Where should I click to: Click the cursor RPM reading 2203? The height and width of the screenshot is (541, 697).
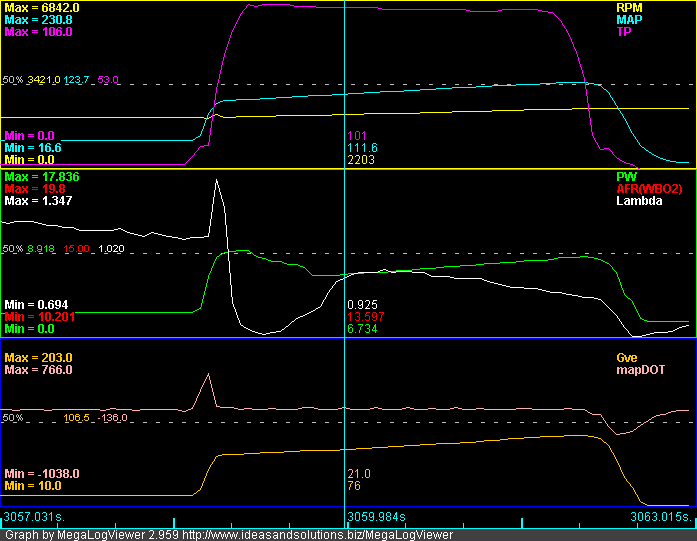tap(361, 160)
